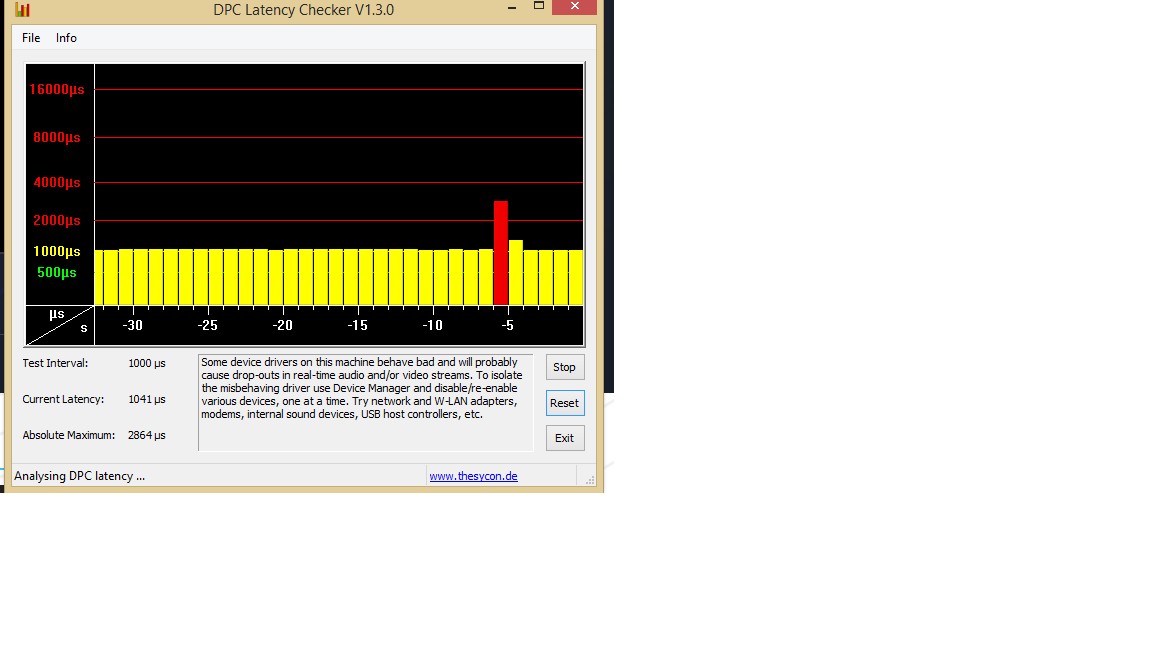Click the Absolute Maximum value 2864 µs
Image resolution: width=1152 pixels, height=648 pixels.
pos(147,436)
